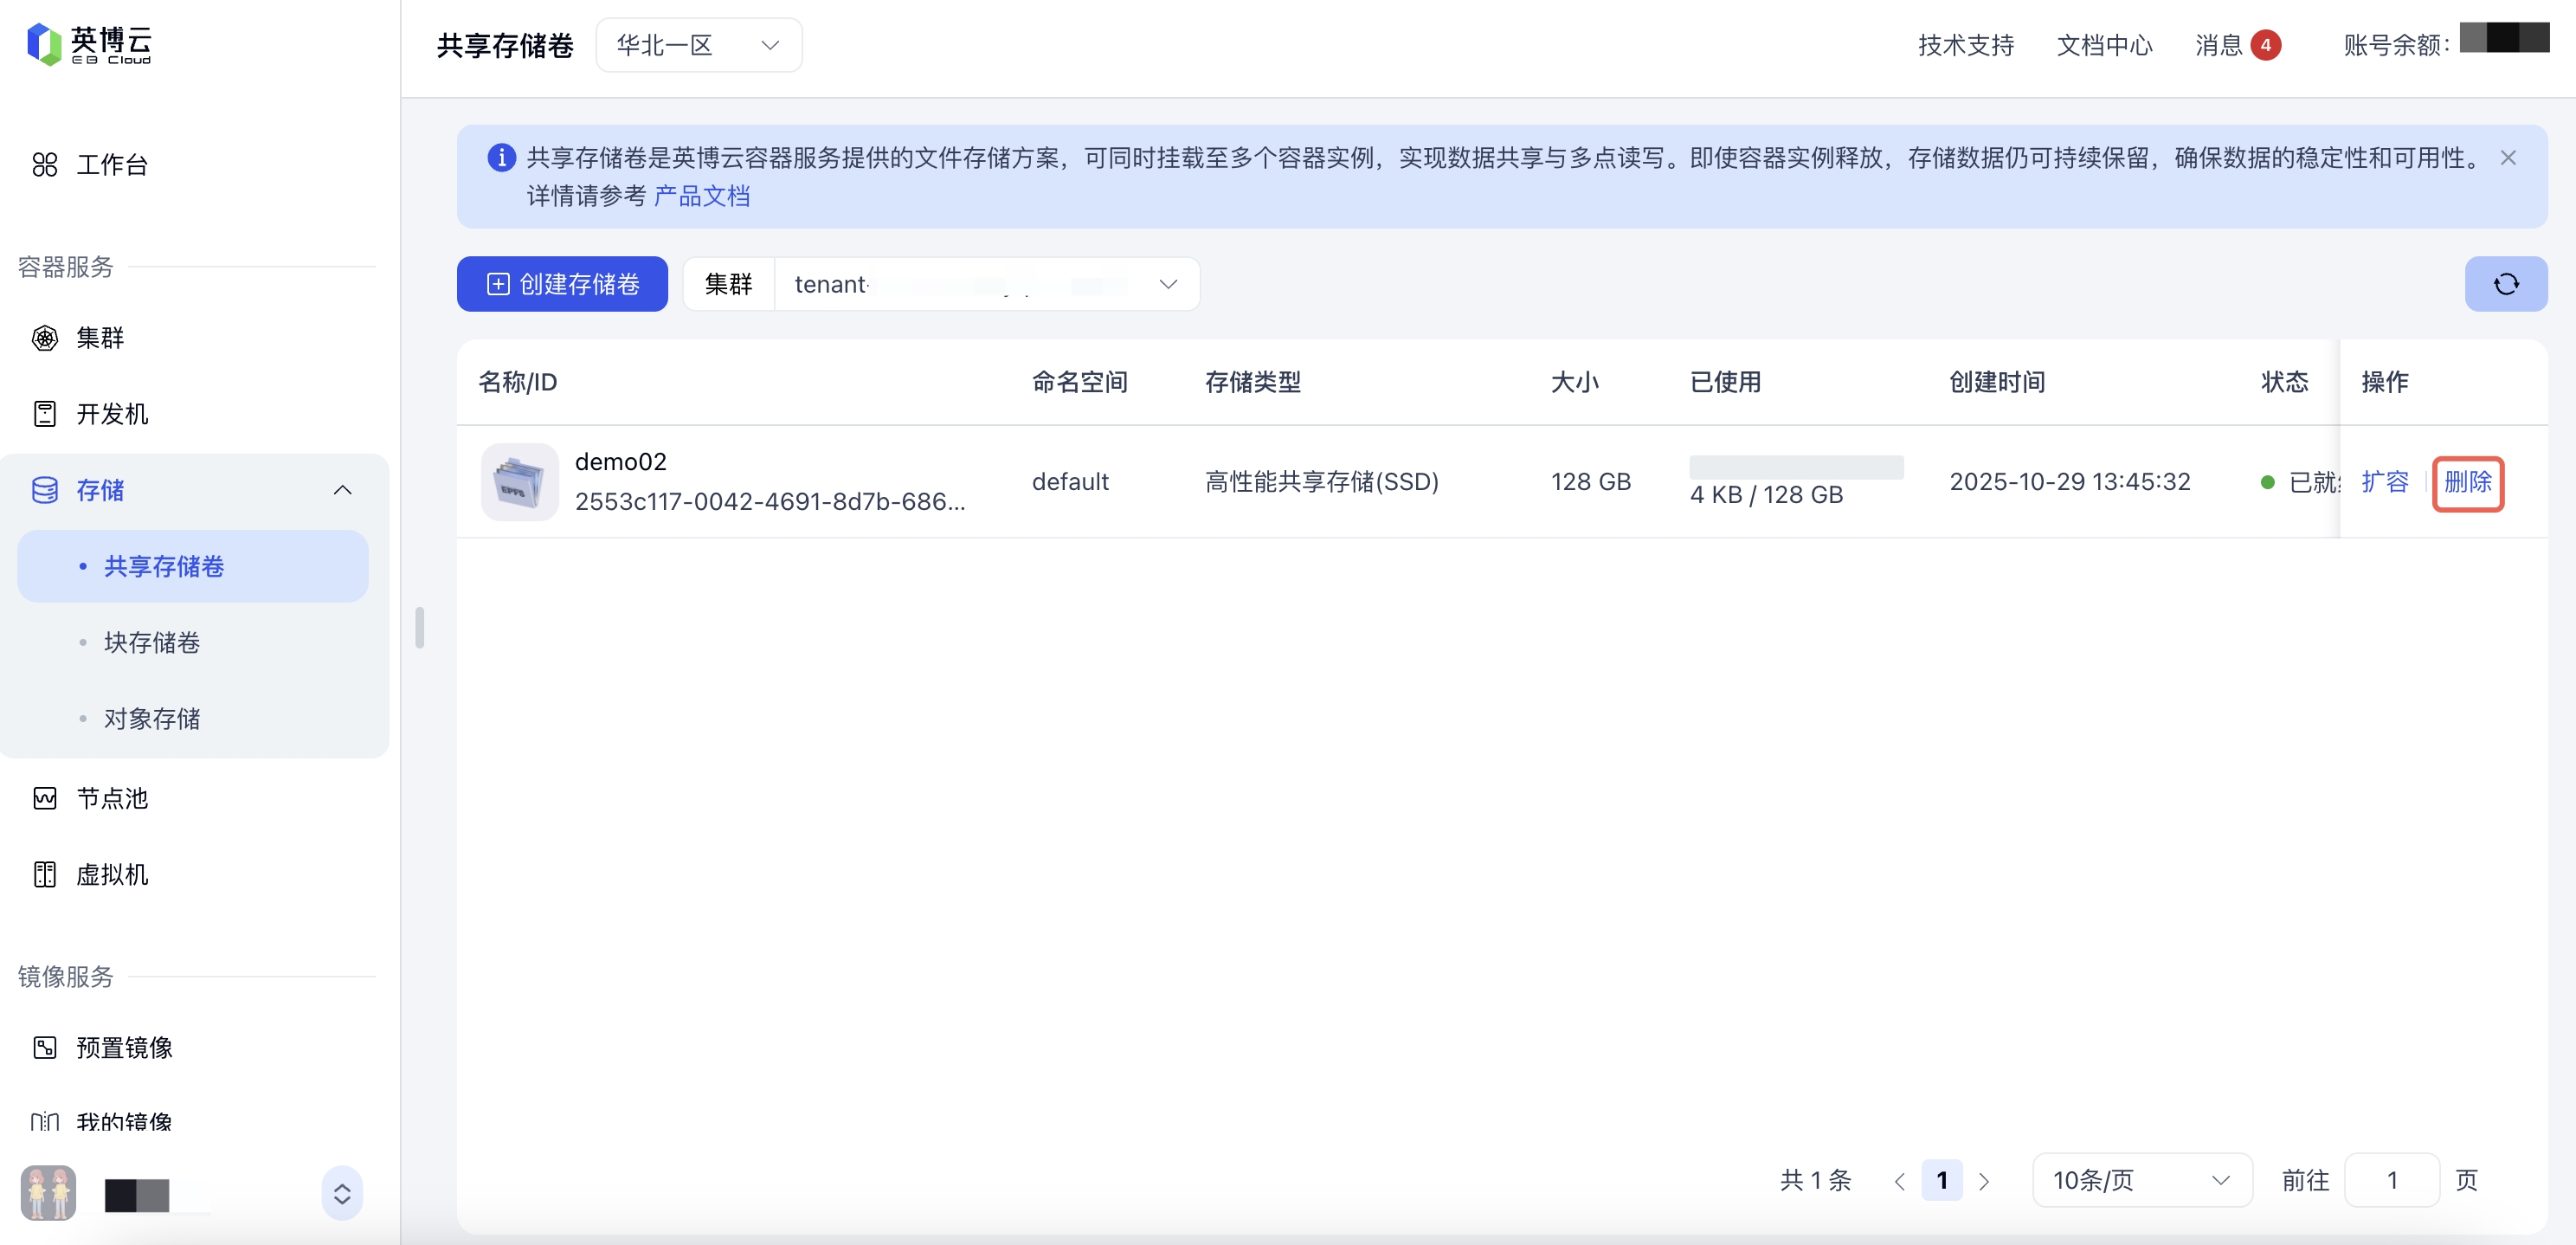Click the 创建存储卷 button

tap(562, 284)
